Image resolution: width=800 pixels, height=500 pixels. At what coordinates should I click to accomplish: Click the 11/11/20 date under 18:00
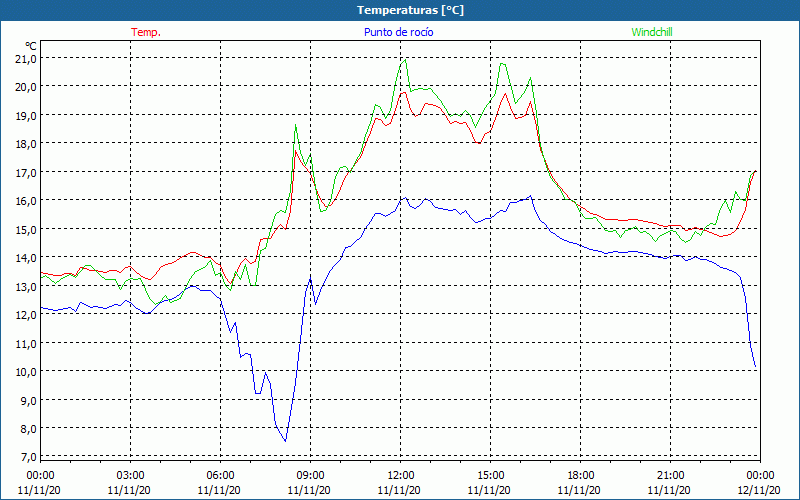[x=579, y=490]
